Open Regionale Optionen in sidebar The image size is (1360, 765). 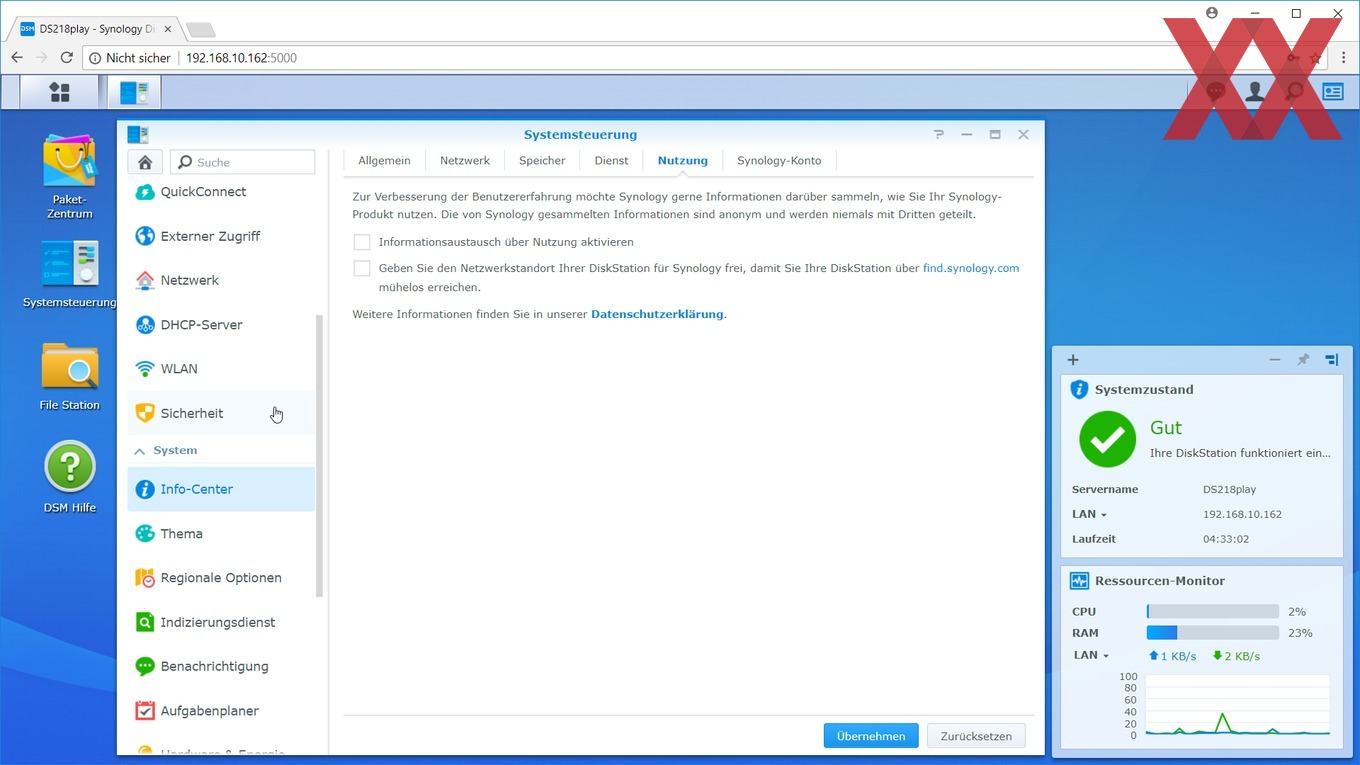221,578
